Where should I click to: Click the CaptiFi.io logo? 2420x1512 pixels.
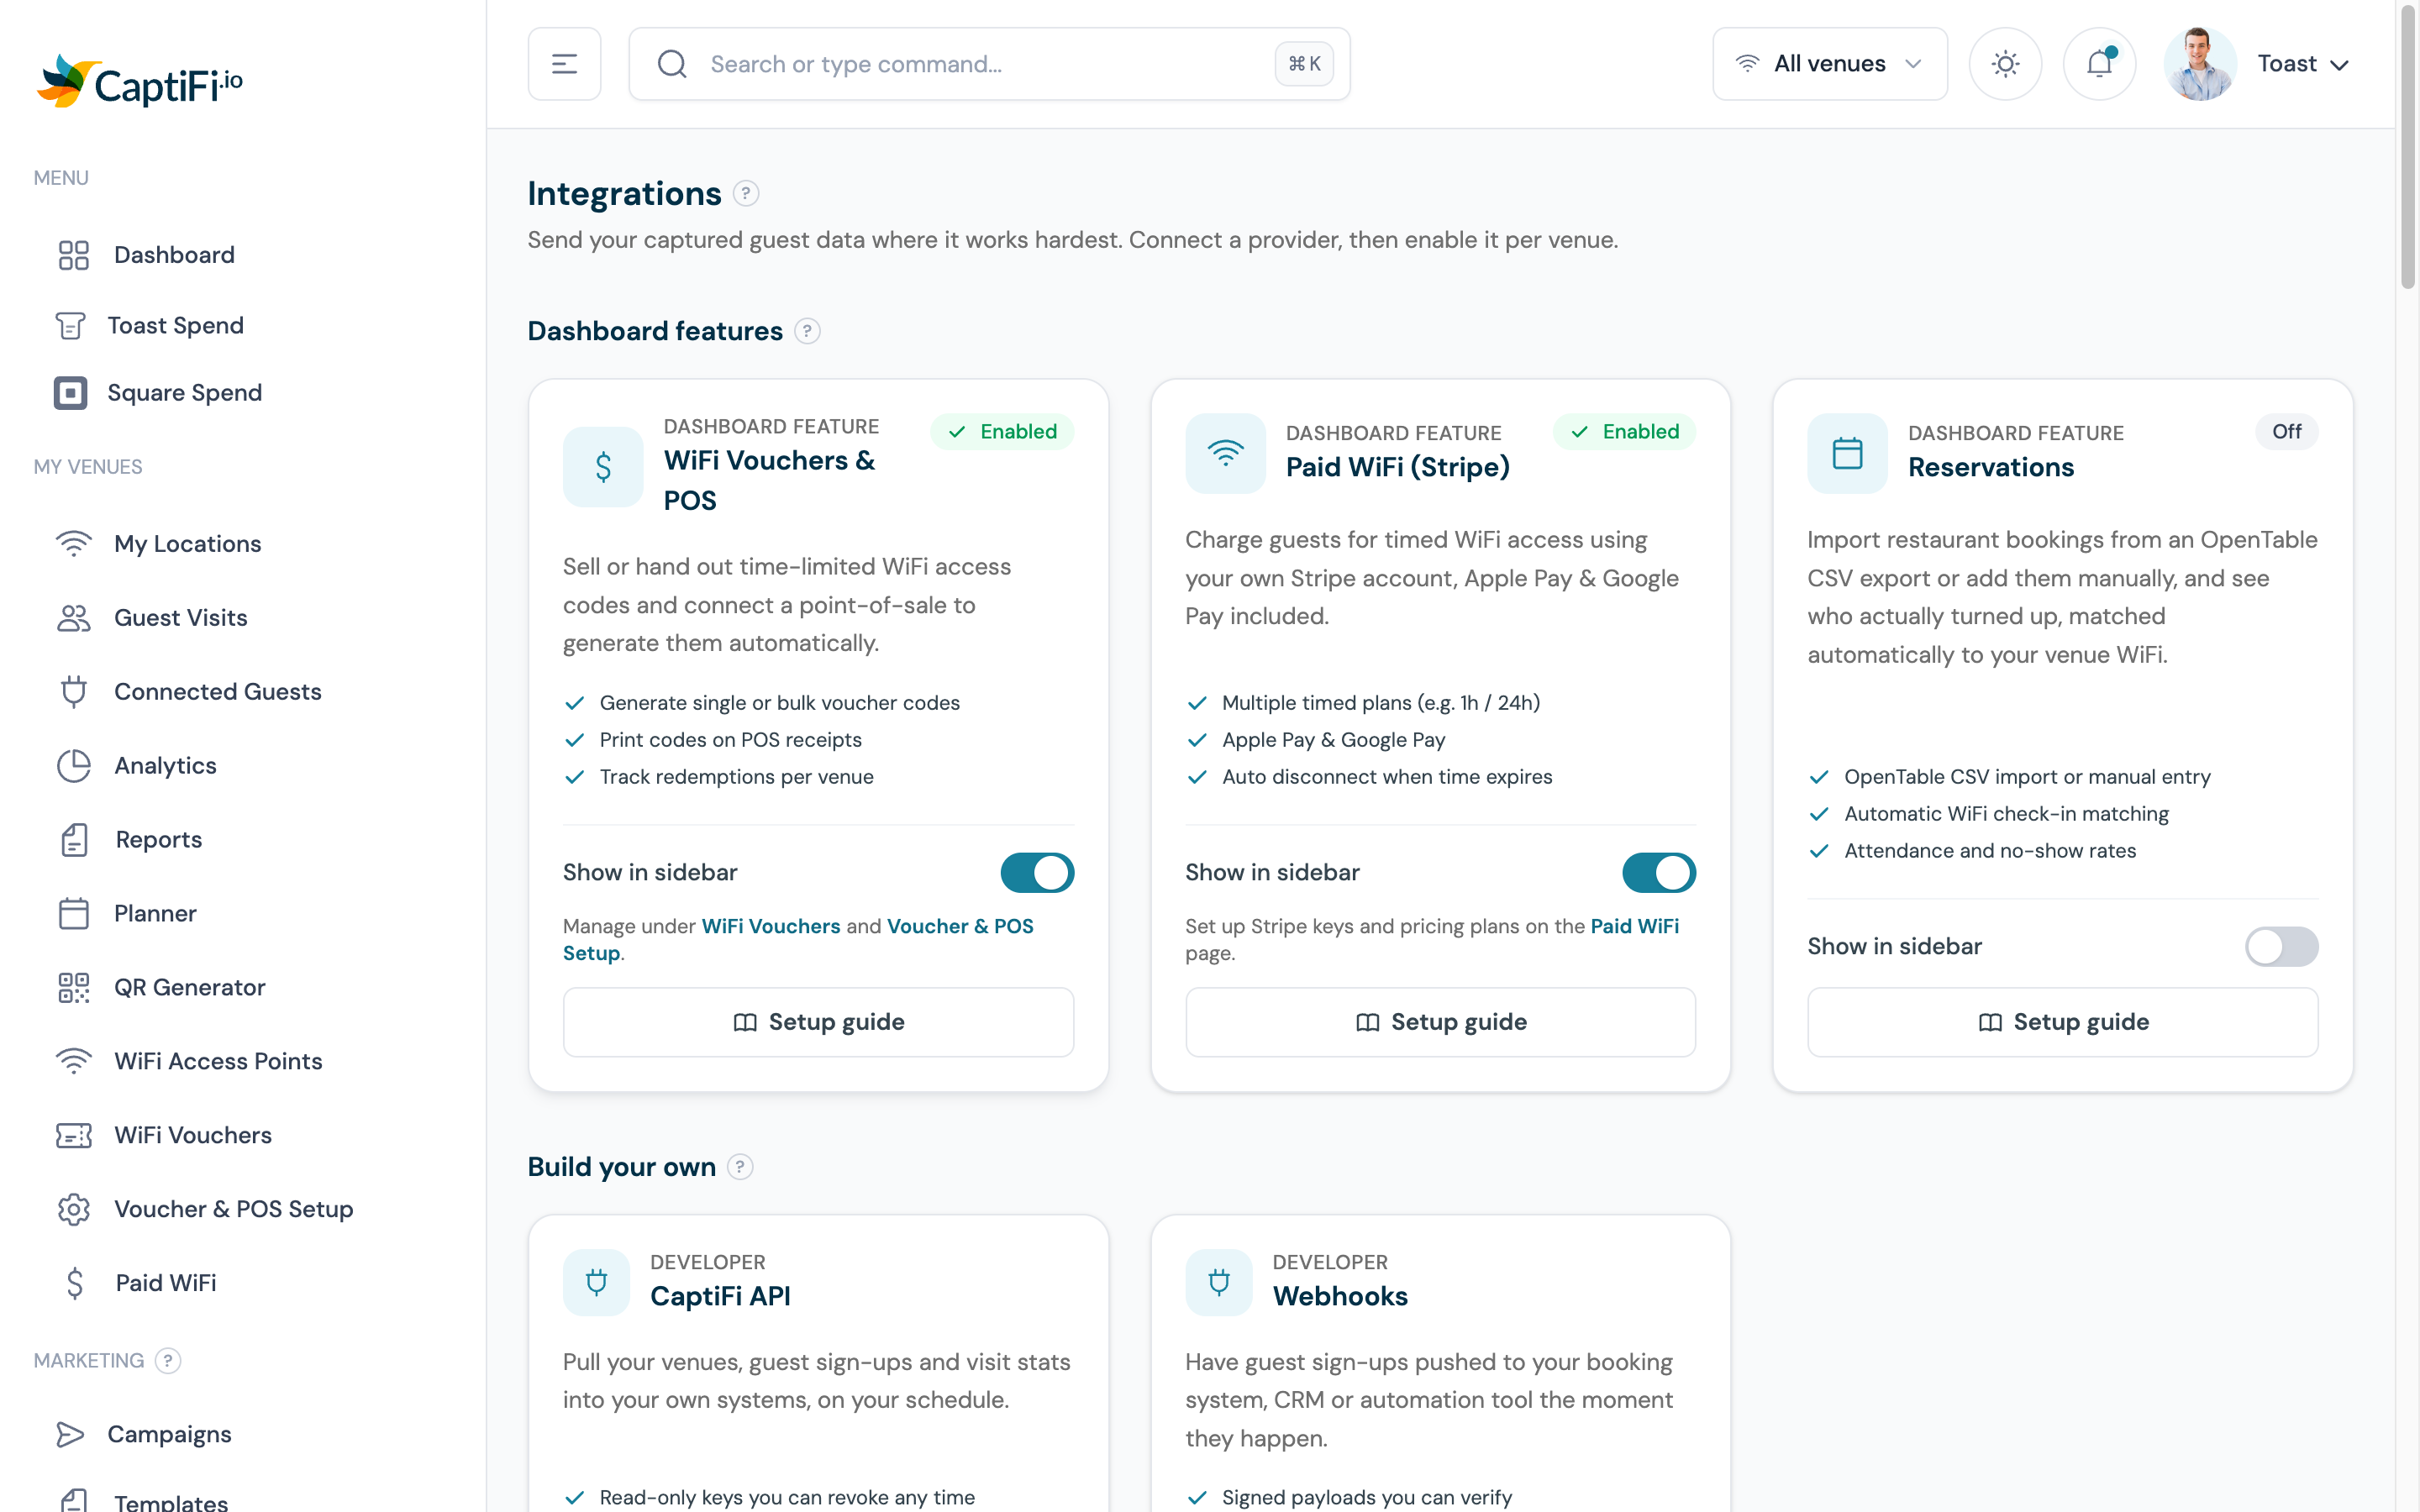click(x=140, y=81)
